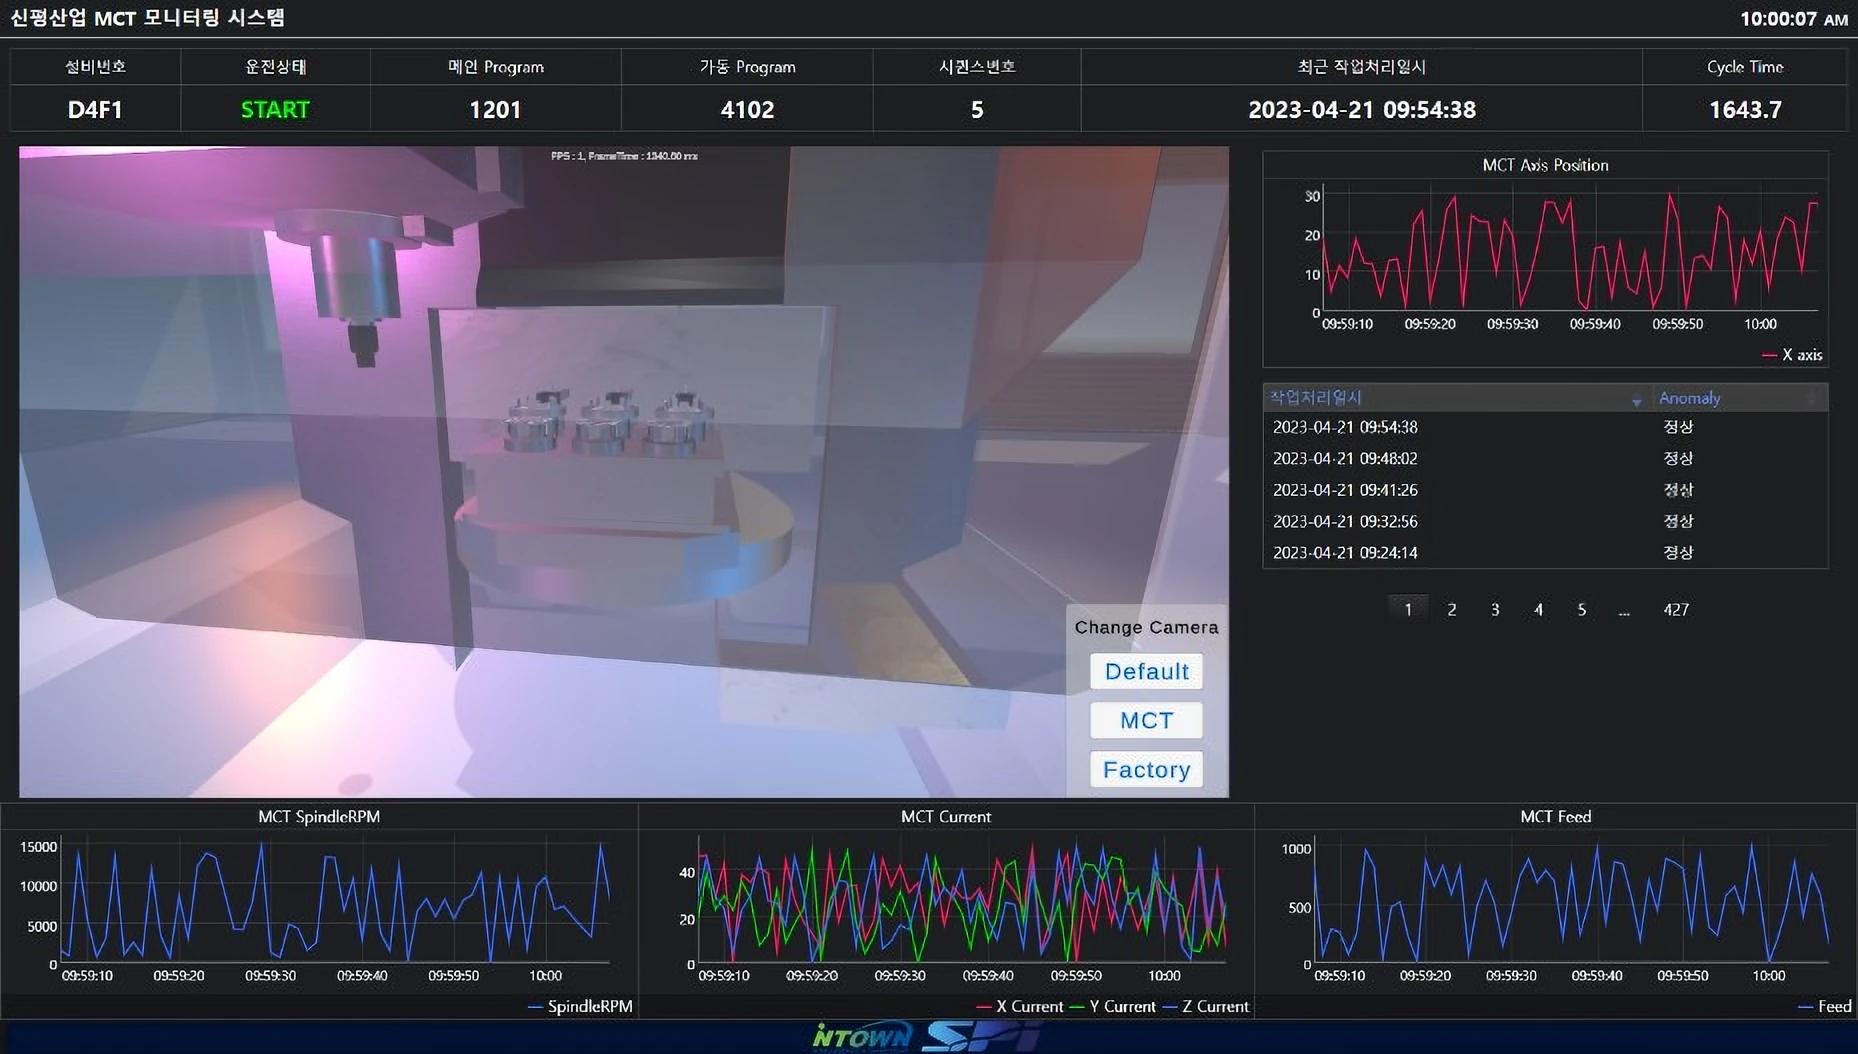This screenshot has height=1054, width=1858.
Task: Toggle X axis legend in Axis Position chart
Action: [1792, 355]
